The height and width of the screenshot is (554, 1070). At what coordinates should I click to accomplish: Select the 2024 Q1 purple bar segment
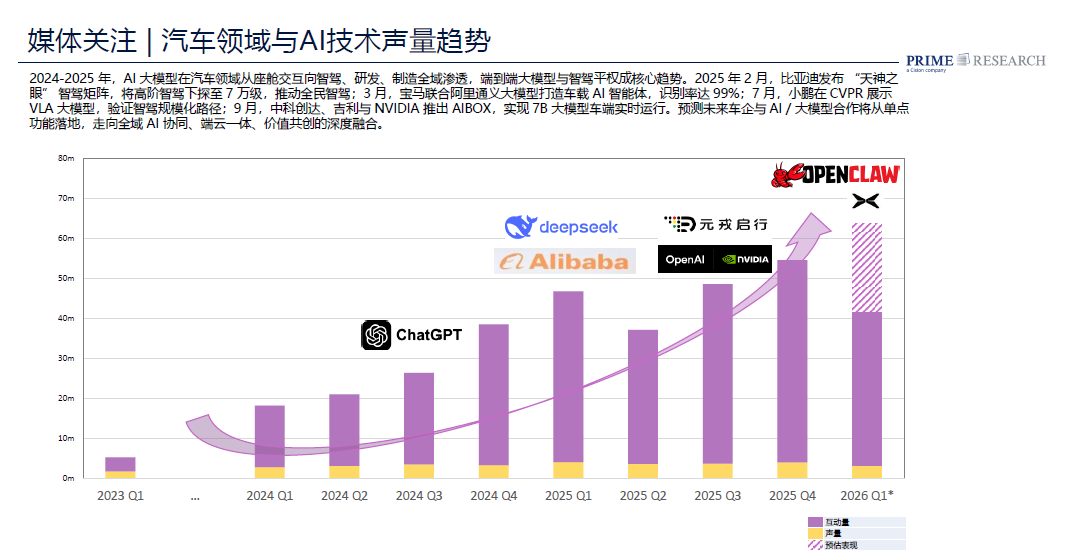pos(270,437)
